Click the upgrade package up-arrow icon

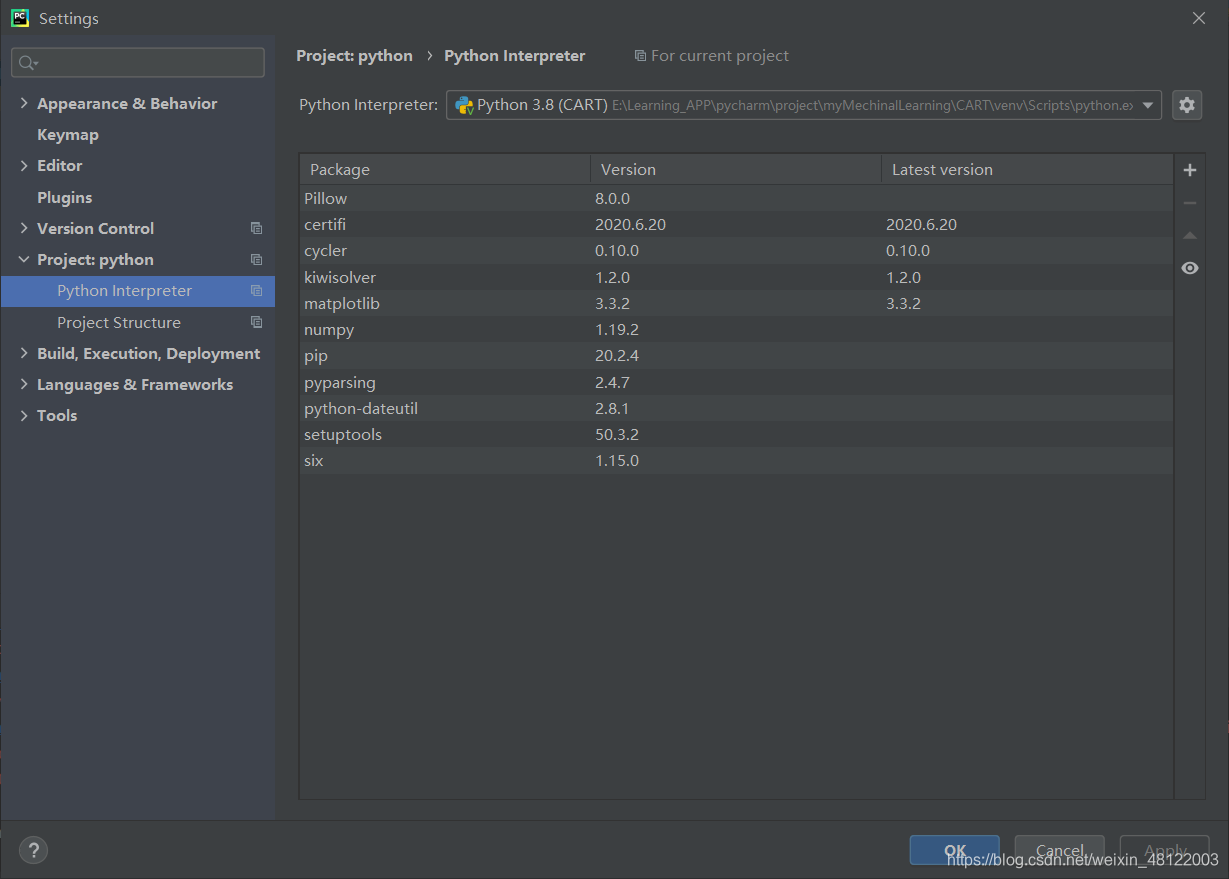pyautogui.click(x=1189, y=236)
